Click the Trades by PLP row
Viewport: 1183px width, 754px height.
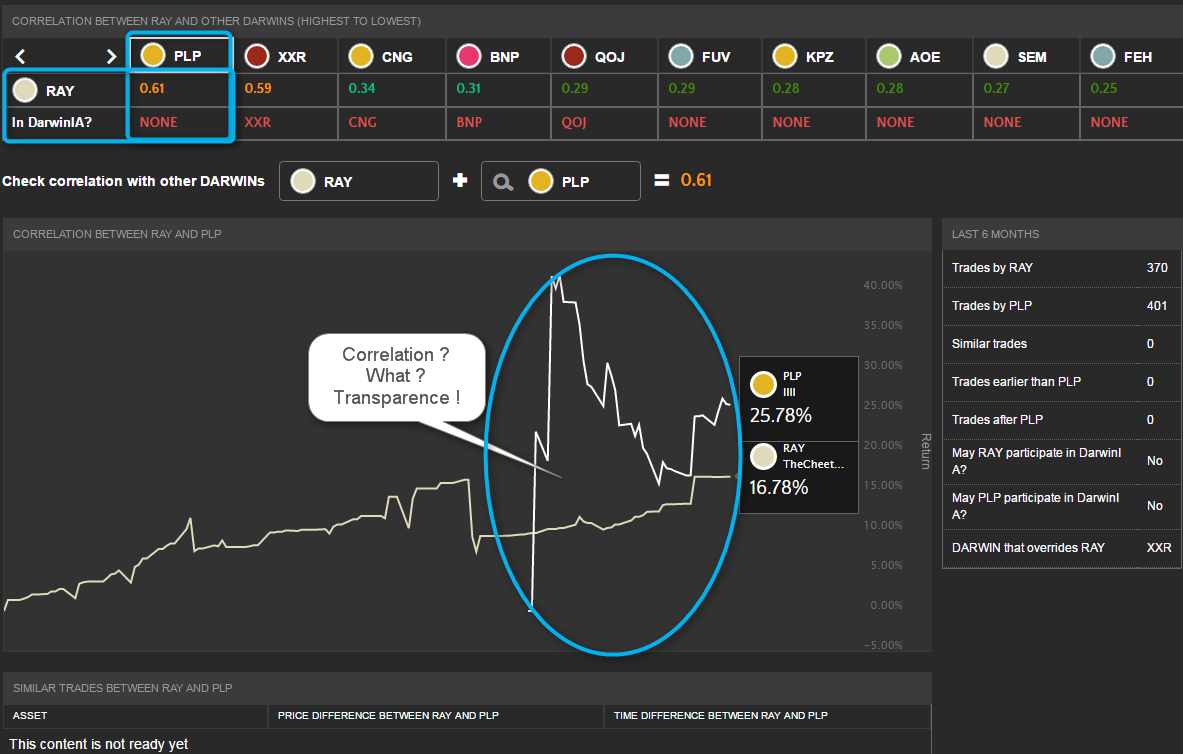(x=1062, y=306)
